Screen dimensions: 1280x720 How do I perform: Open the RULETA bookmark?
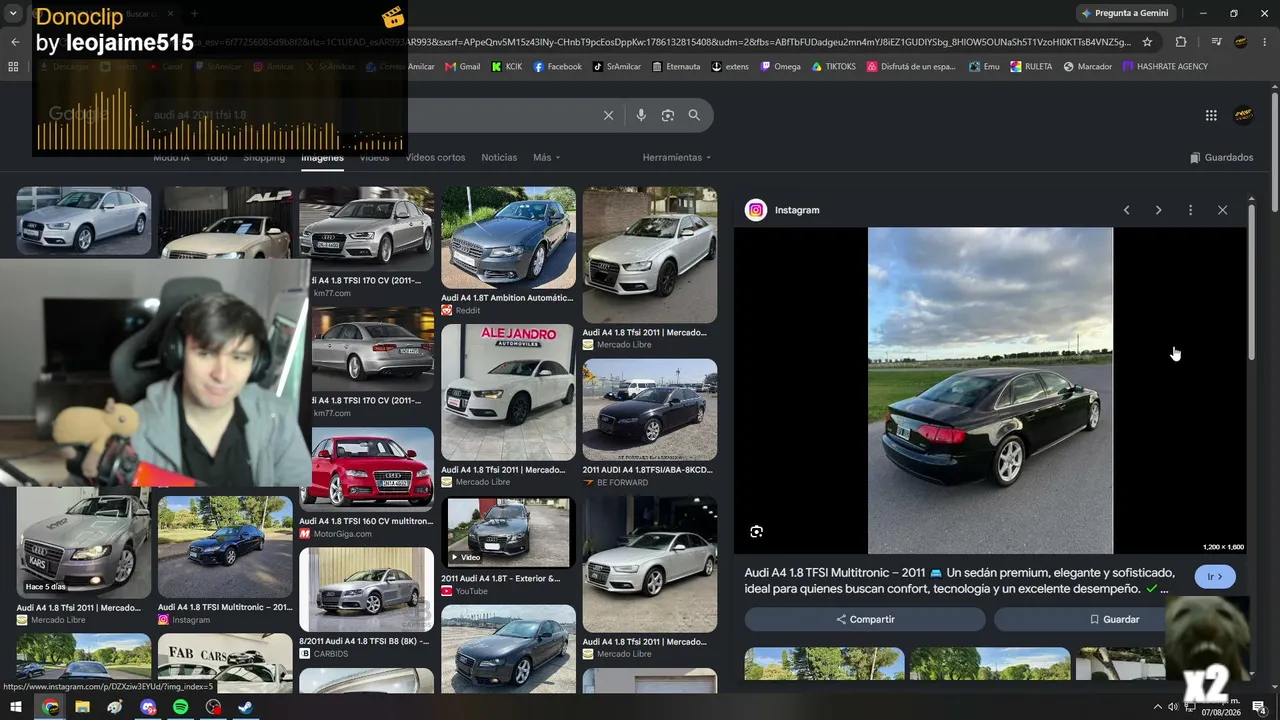tap(1031, 67)
